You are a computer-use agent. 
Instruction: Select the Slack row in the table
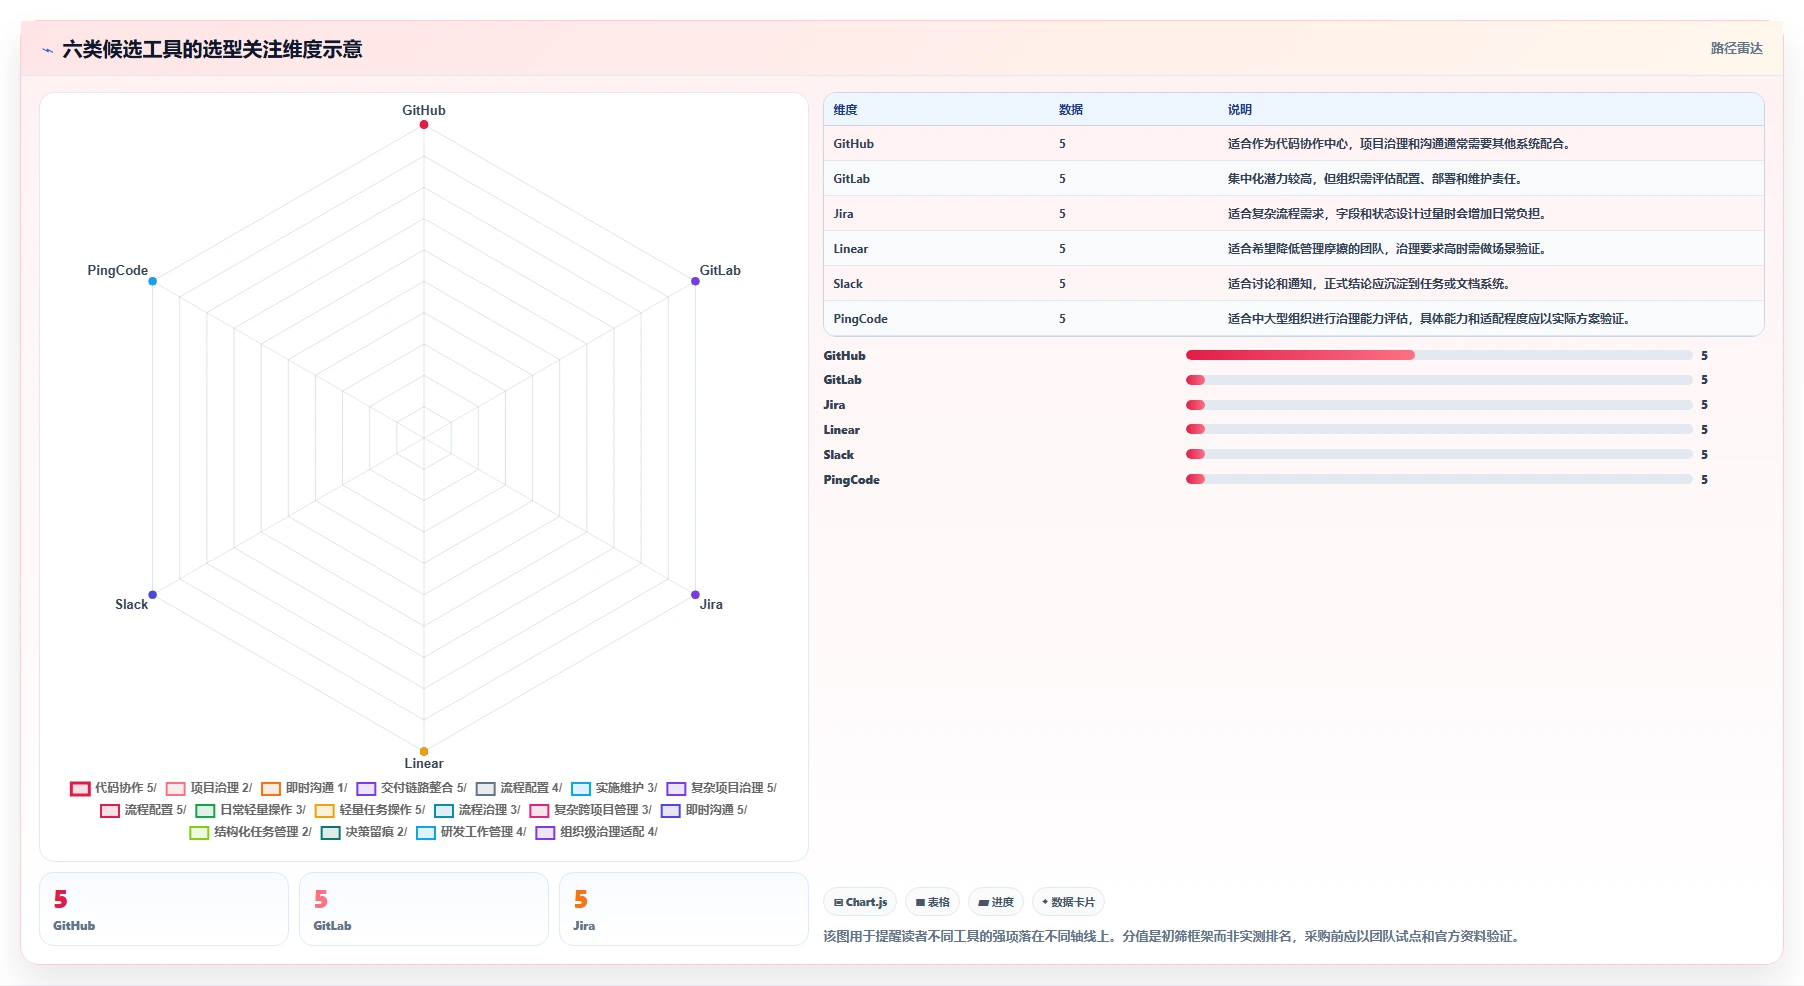1294,284
